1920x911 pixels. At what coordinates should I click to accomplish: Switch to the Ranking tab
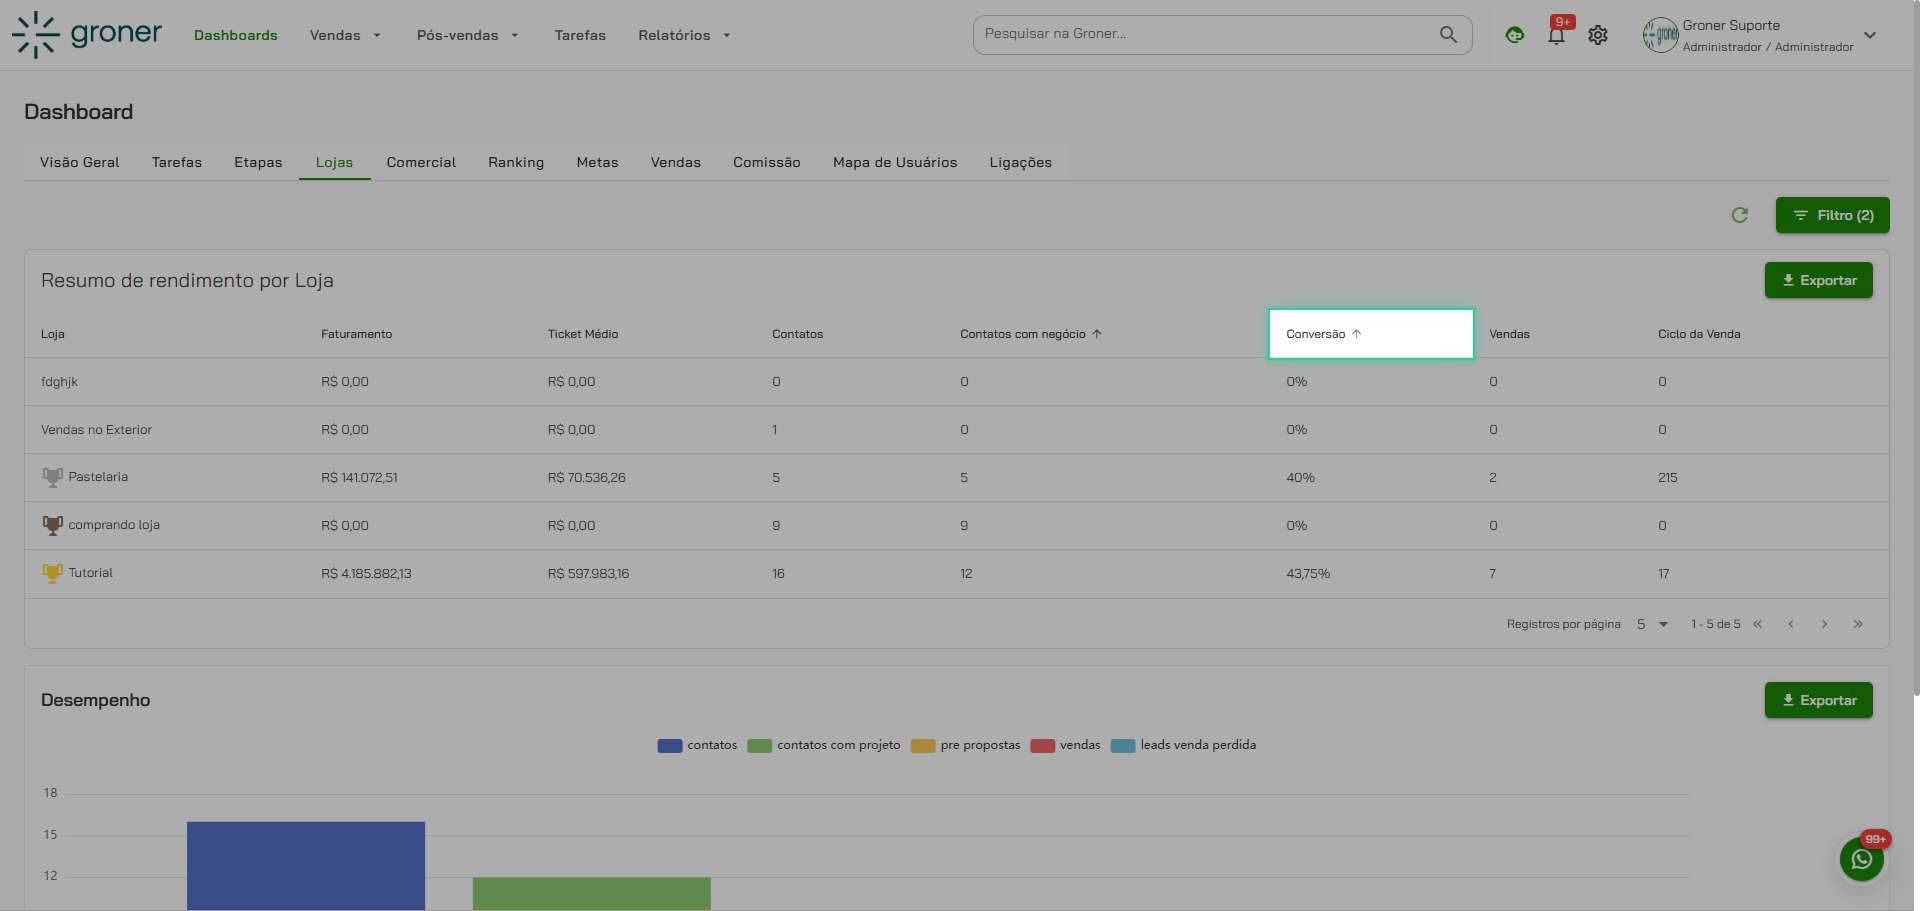coord(516,162)
